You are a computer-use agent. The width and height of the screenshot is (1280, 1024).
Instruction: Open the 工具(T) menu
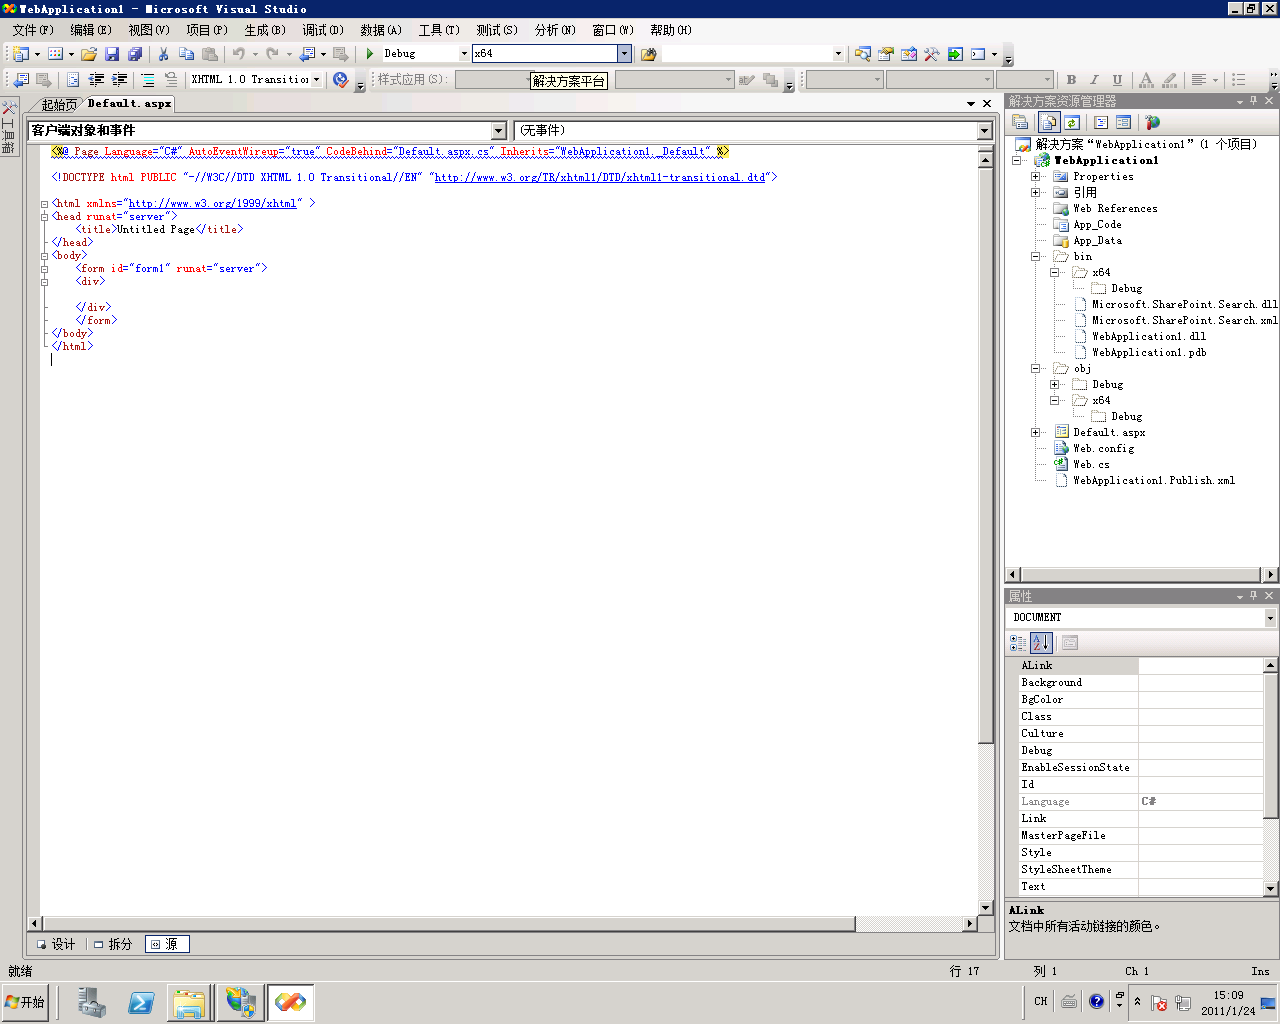tap(439, 30)
